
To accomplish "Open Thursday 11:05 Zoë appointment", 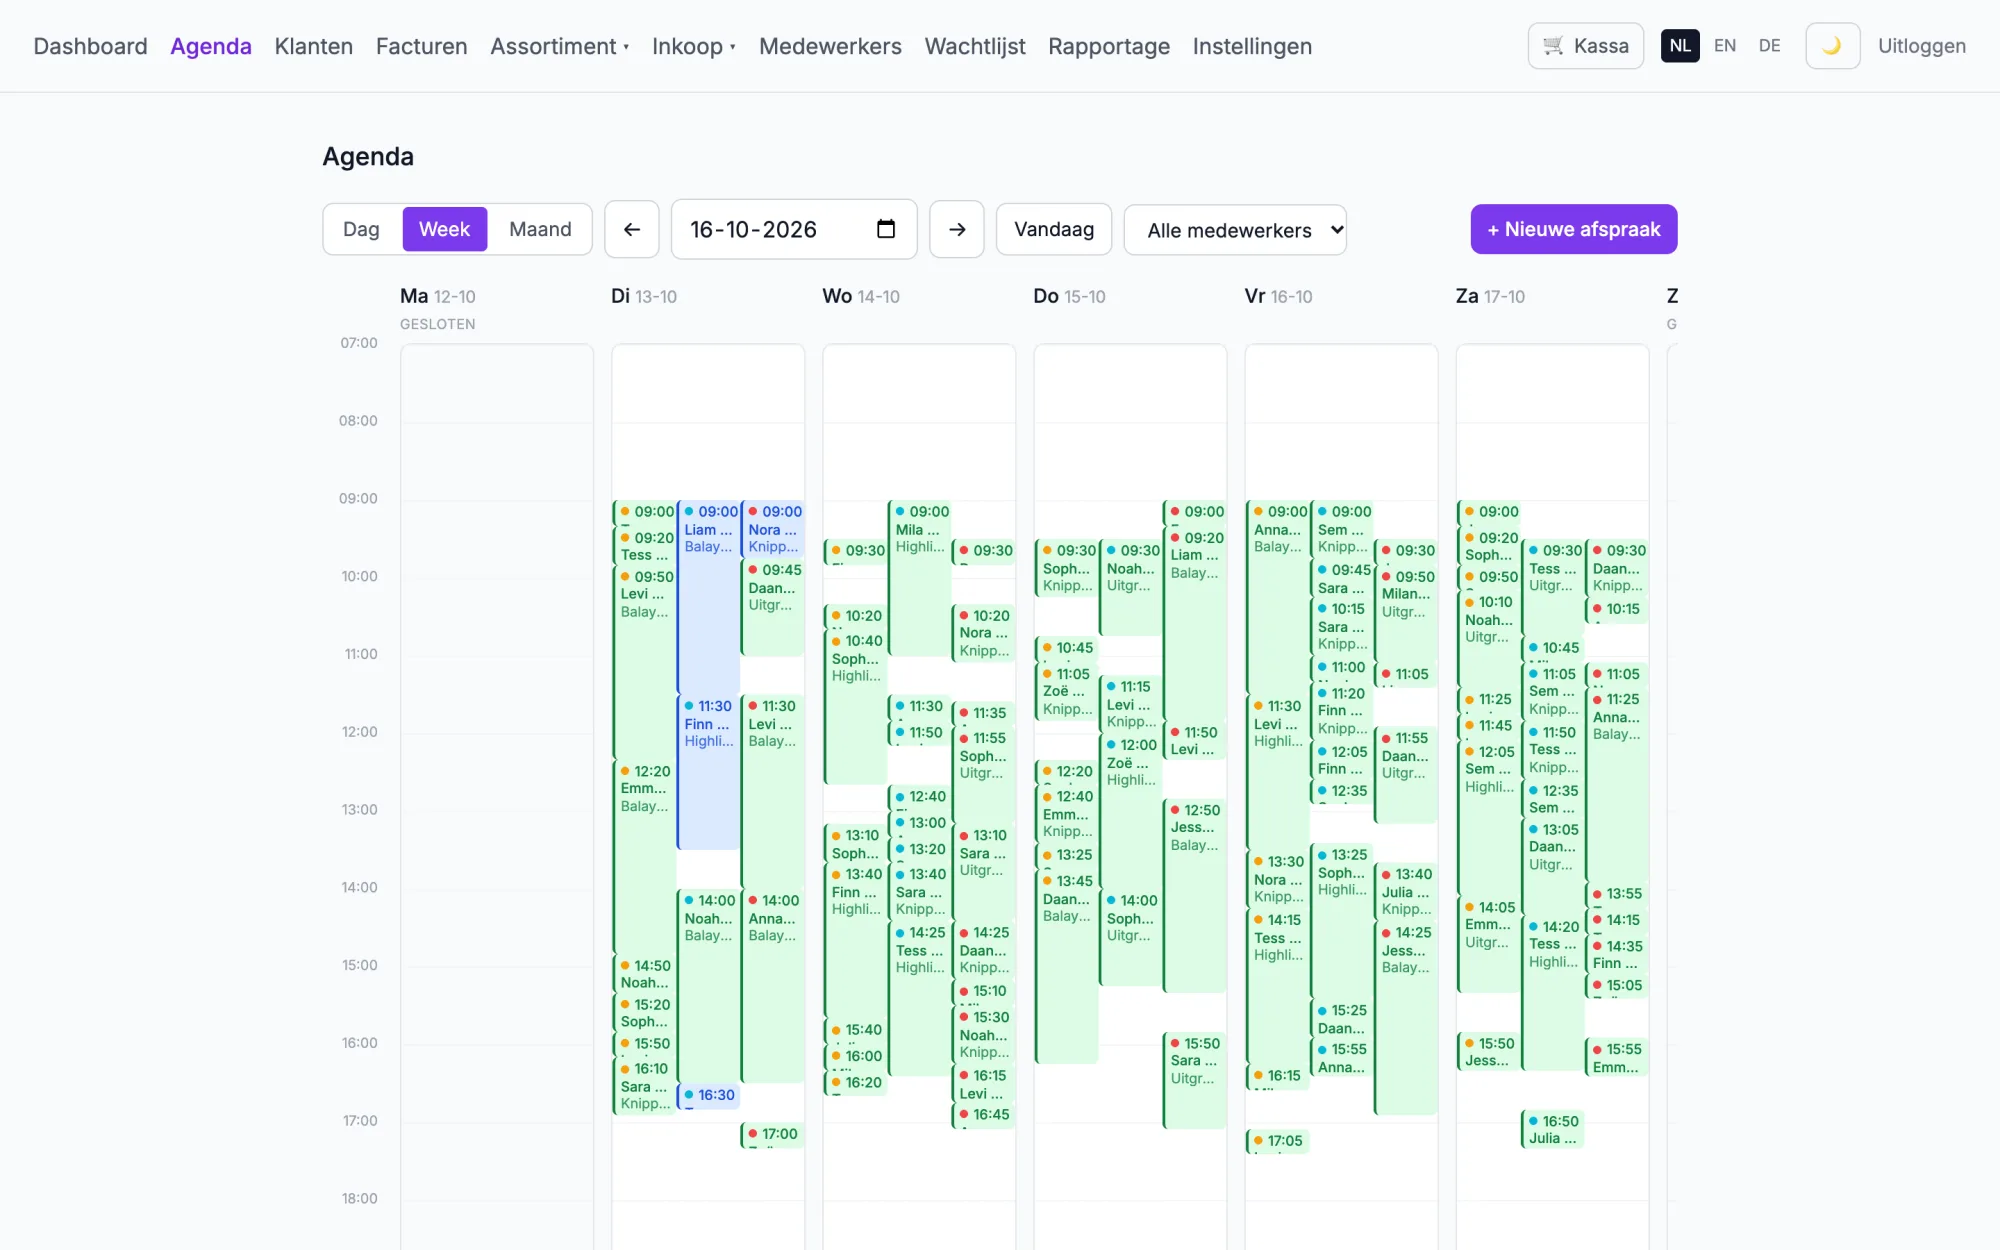I will tap(1066, 691).
